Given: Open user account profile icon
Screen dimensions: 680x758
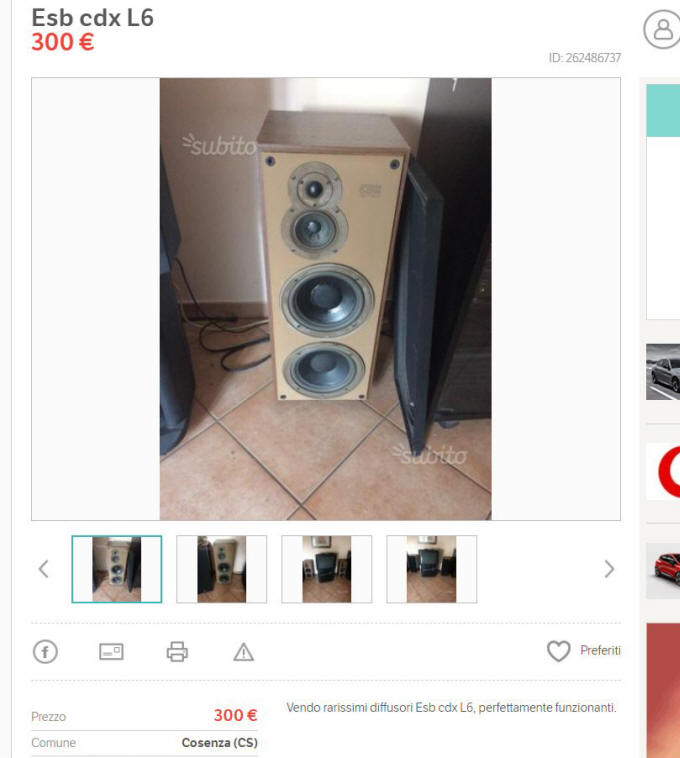Looking at the screenshot, I should (x=662, y=29).
